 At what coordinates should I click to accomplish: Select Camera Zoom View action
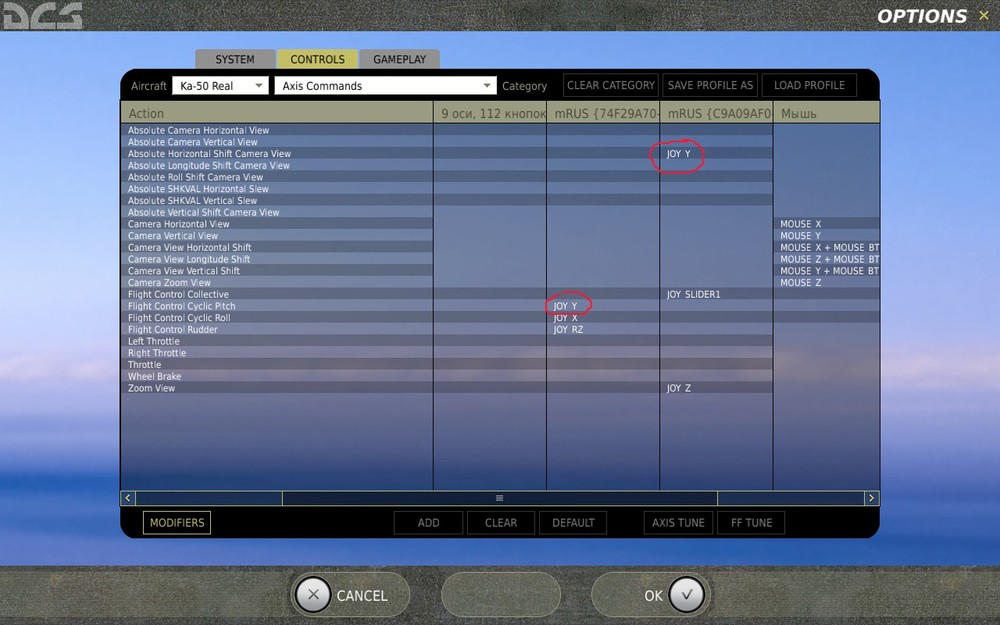(277, 283)
